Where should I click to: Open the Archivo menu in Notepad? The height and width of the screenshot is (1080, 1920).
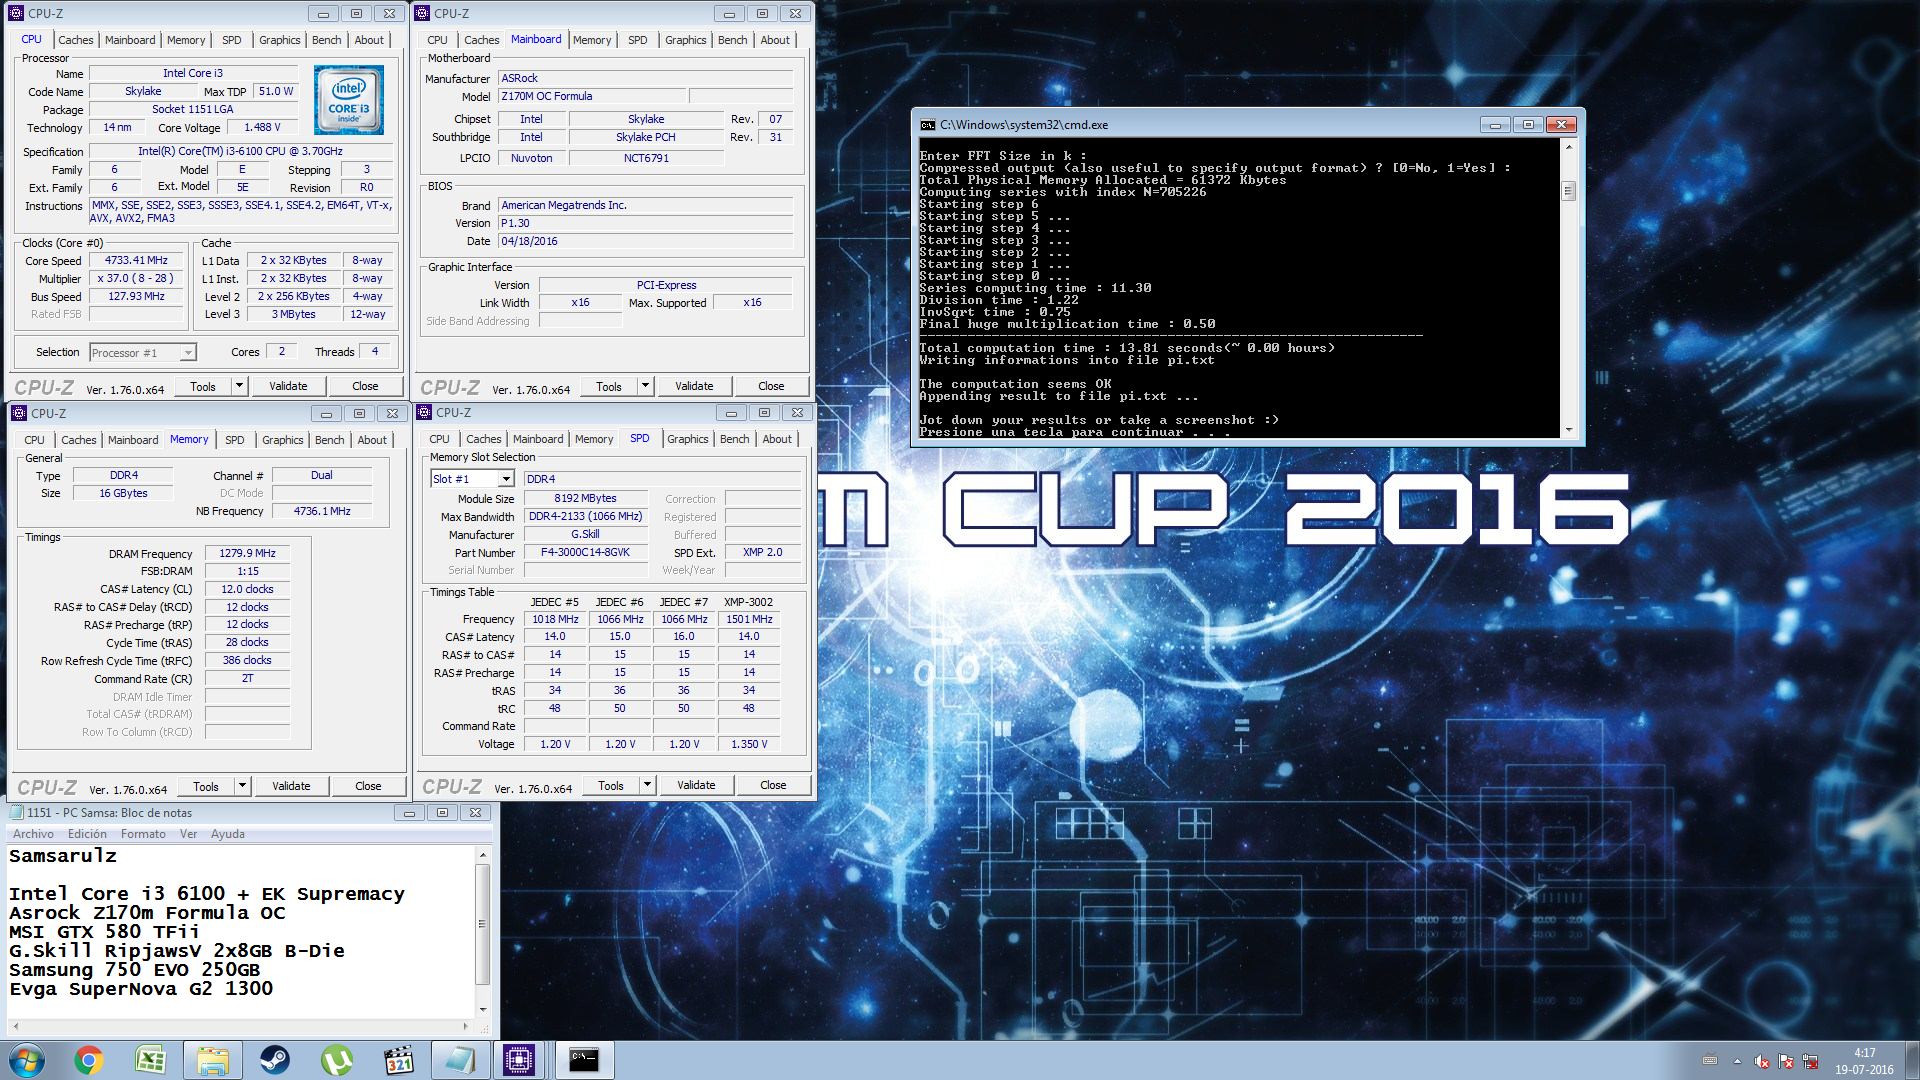tap(33, 834)
